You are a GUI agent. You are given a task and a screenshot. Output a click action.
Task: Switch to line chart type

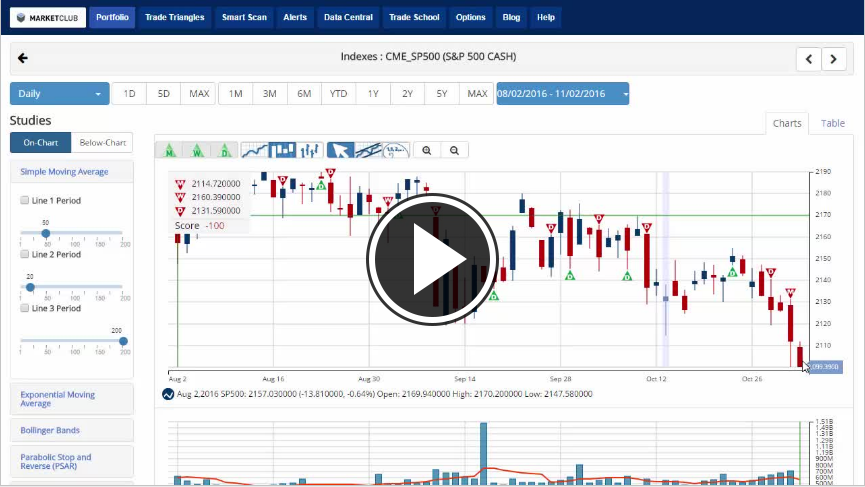click(x=254, y=150)
